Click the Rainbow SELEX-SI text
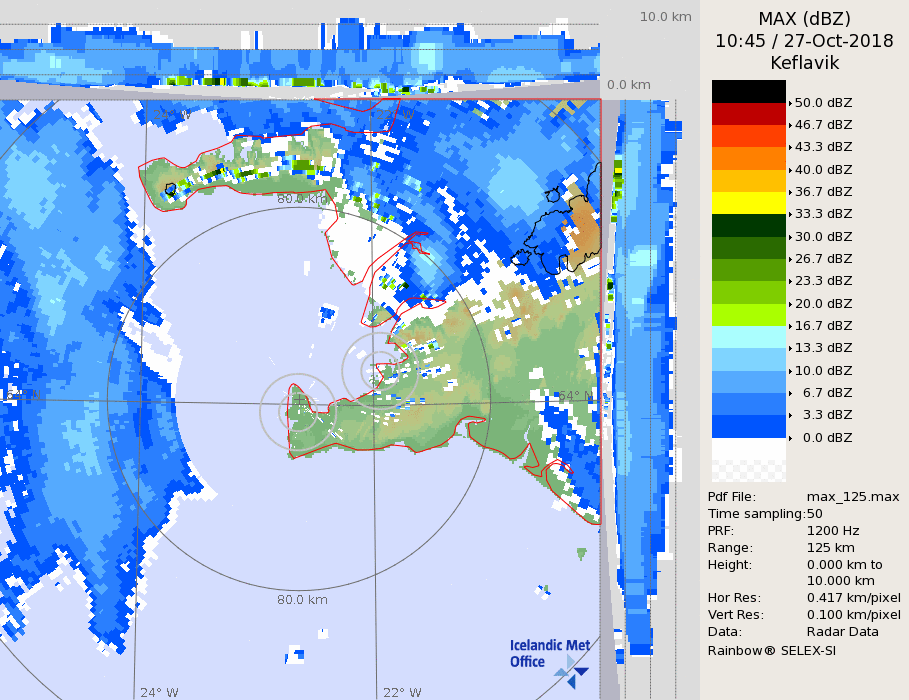Viewport: 909px width, 700px height. point(771,650)
